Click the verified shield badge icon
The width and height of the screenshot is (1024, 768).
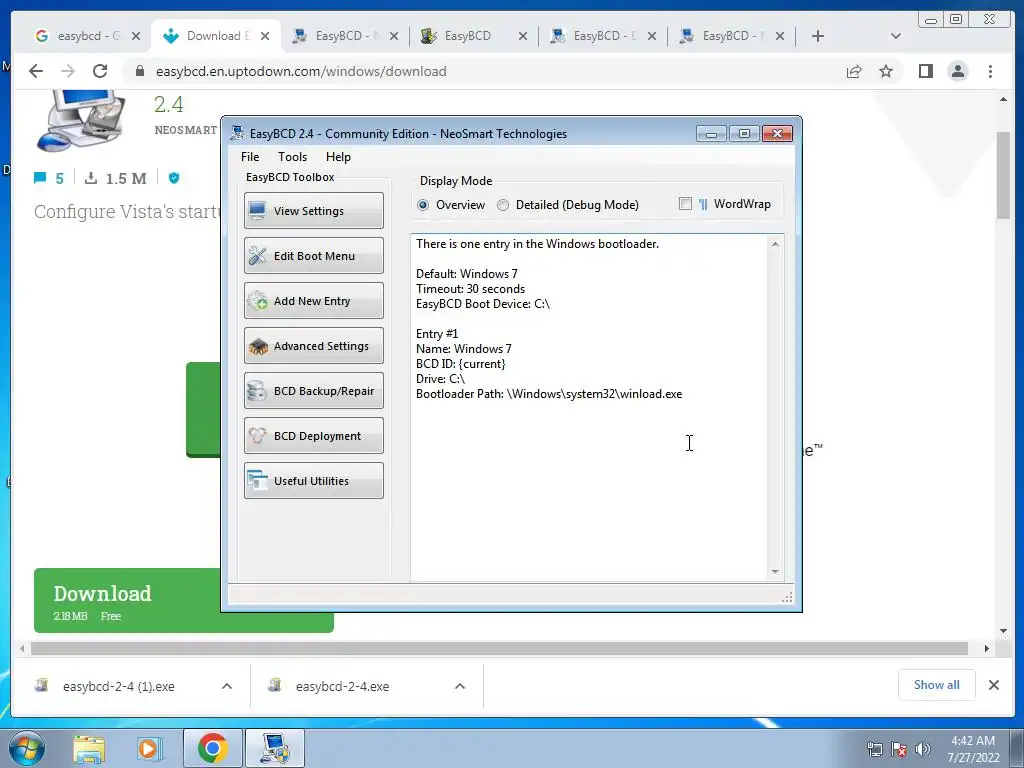(174, 178)
